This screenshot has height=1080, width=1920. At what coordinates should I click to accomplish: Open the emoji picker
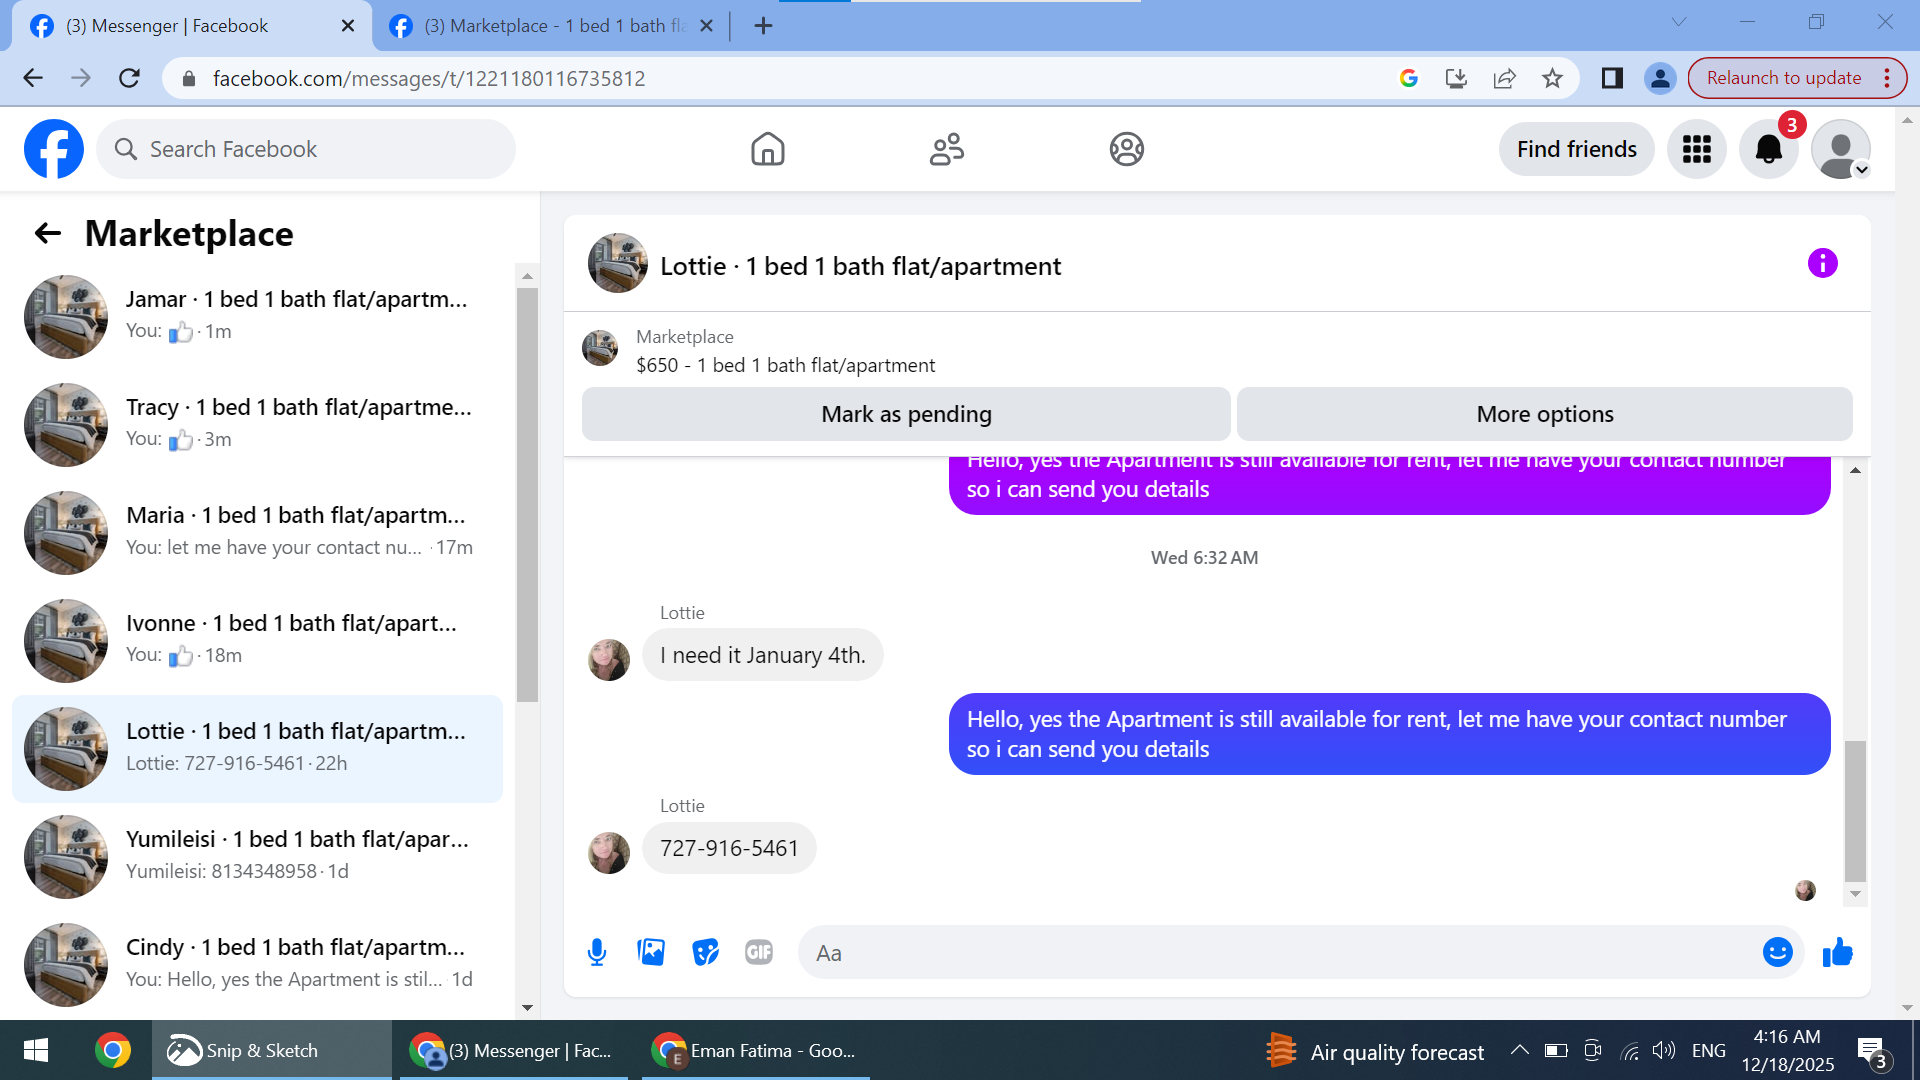(1777, 952)
